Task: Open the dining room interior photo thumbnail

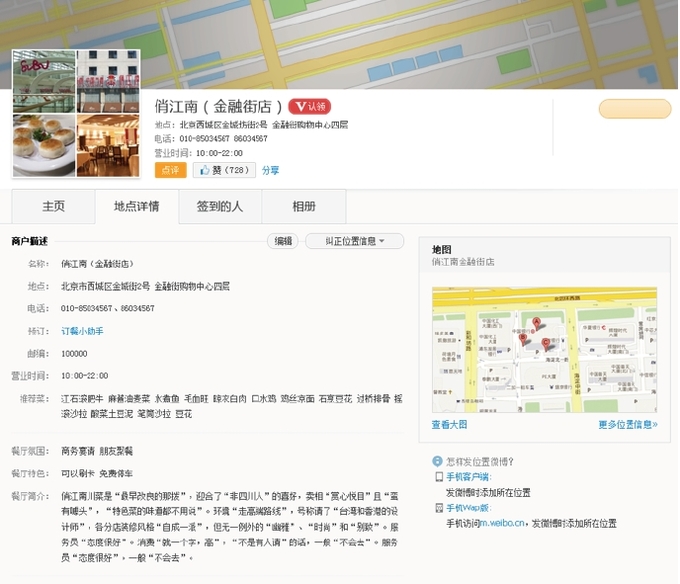Action: point(108,145)
